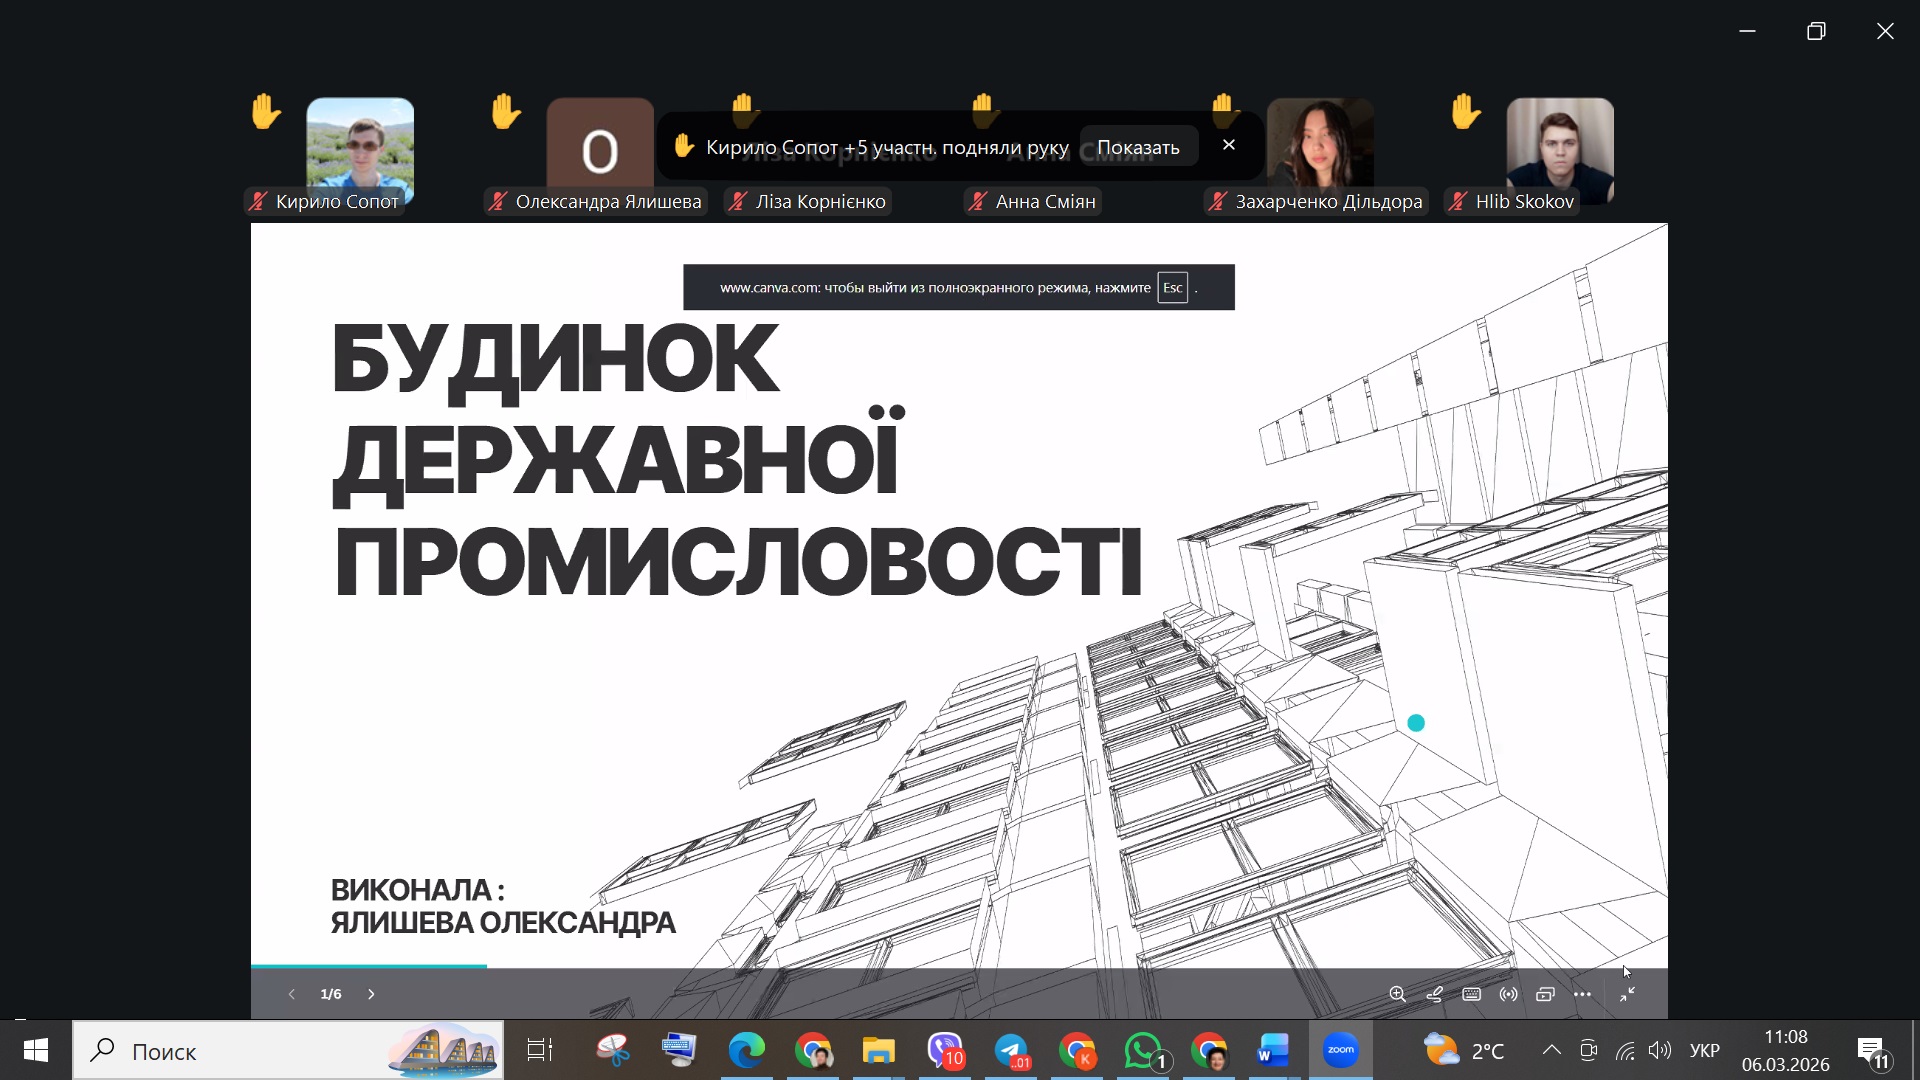This screenshot has width=1920, height=1080.
Task: Switch input language via УКР indicator
Action: tap(1704, 1050)
